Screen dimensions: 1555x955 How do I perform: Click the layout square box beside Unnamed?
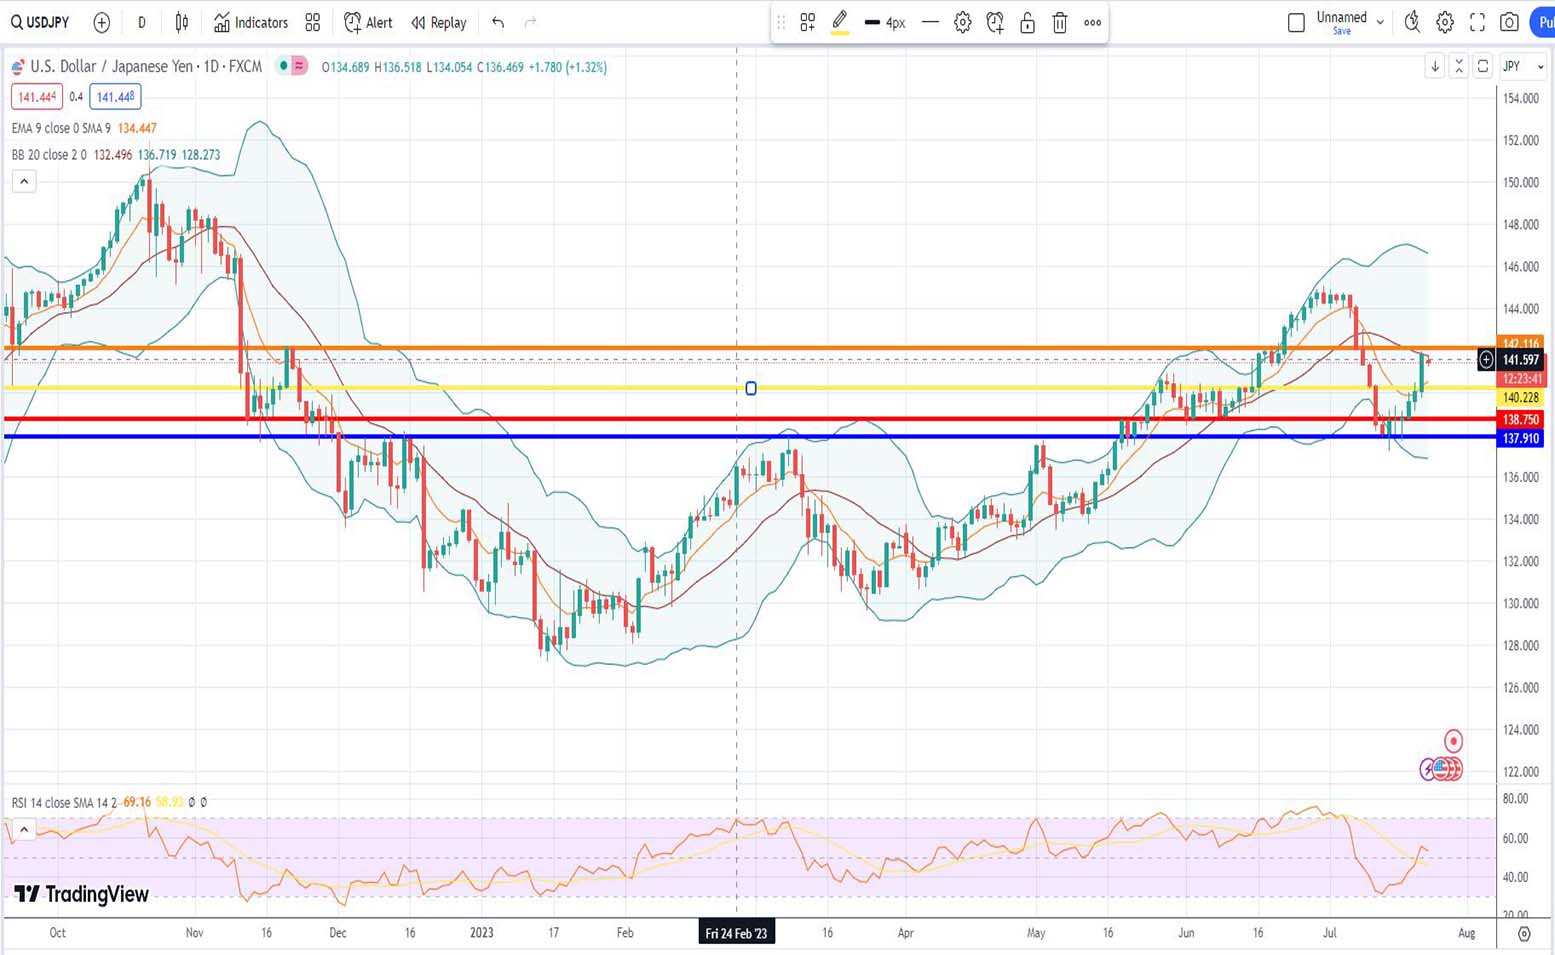click(x=1296, y=22)
